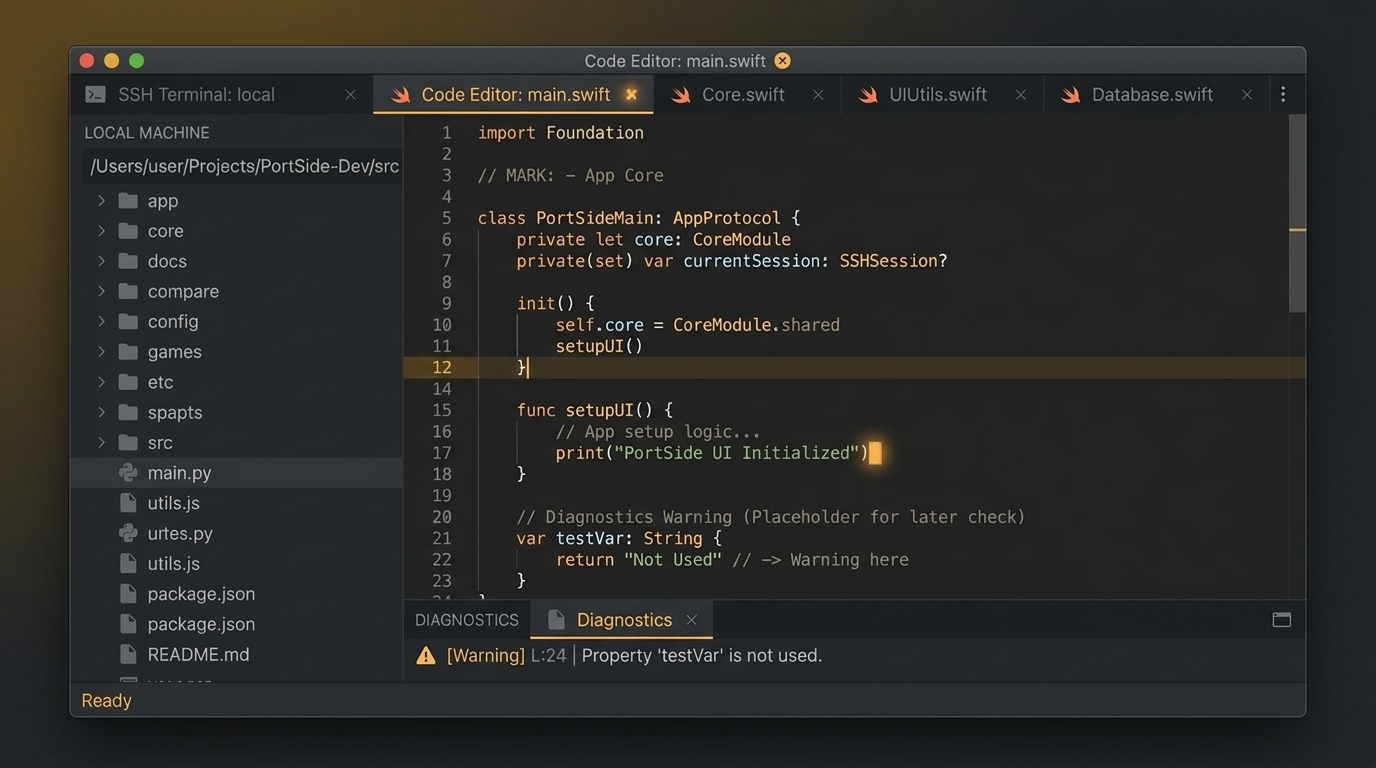Click the uppercase DIAGNOSTICS panel label
This screenshot has height=768, width=1376.
[x=467, y=620]
